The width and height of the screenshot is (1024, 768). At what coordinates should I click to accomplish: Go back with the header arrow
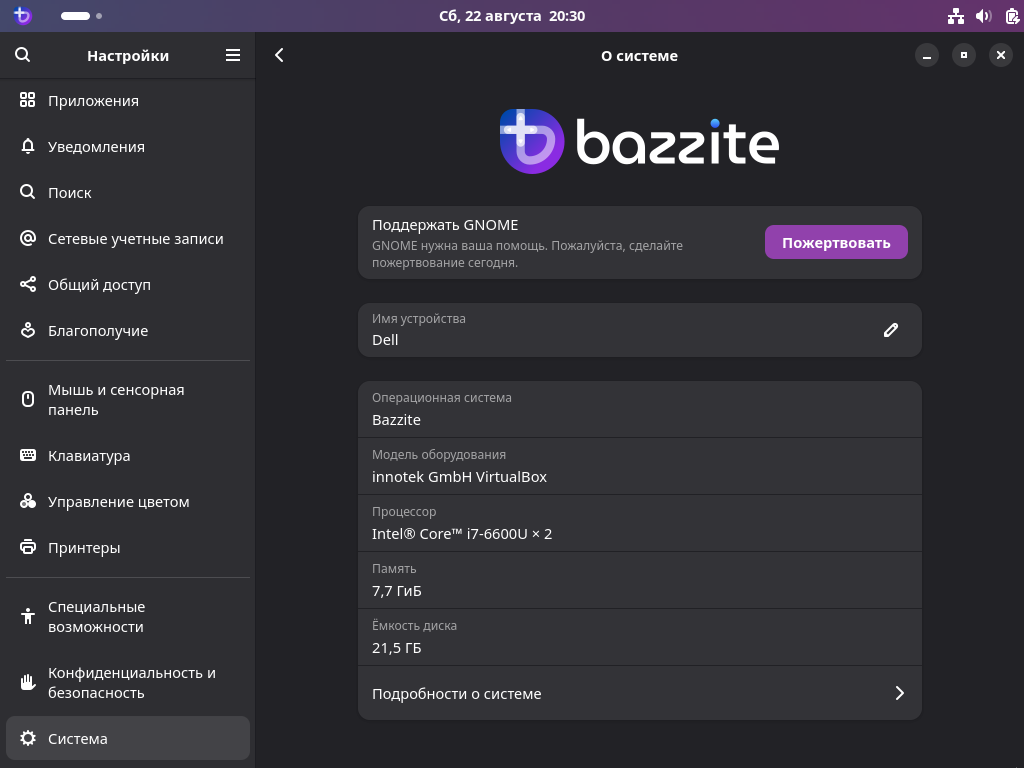280,56
